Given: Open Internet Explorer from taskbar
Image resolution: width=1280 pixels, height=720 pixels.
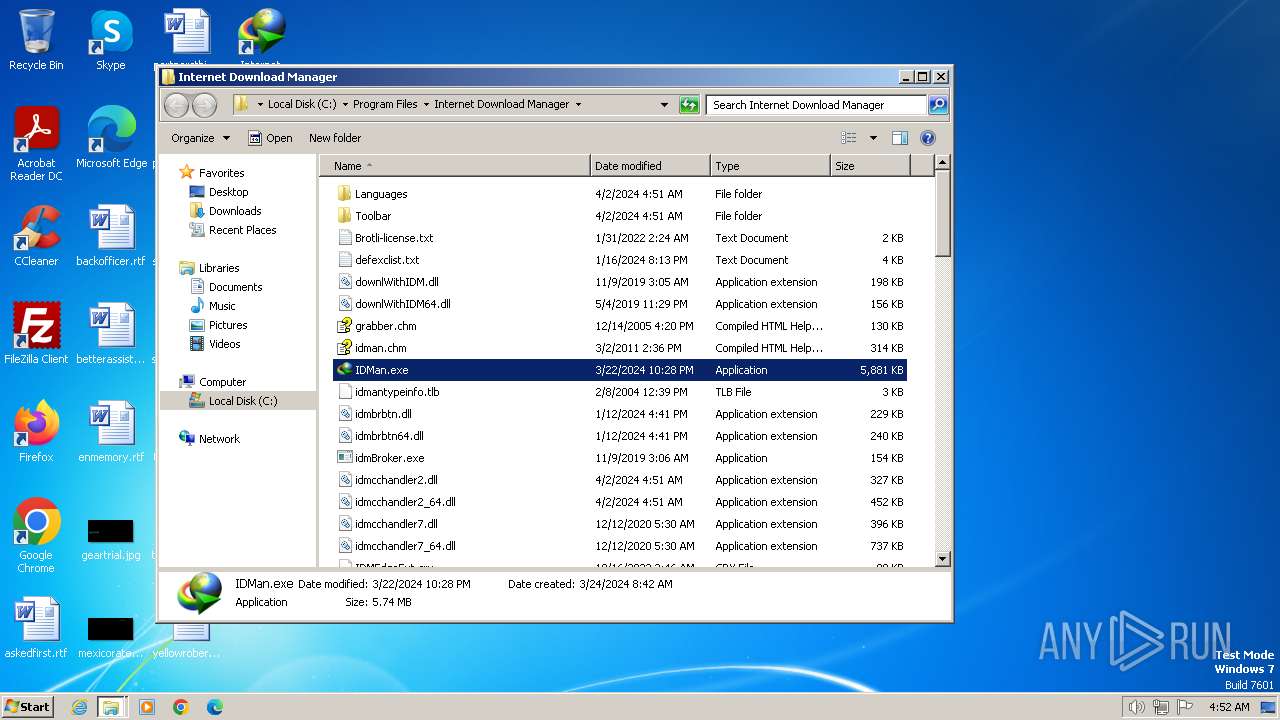Looking at the screenshot, I should pos(79,707).
